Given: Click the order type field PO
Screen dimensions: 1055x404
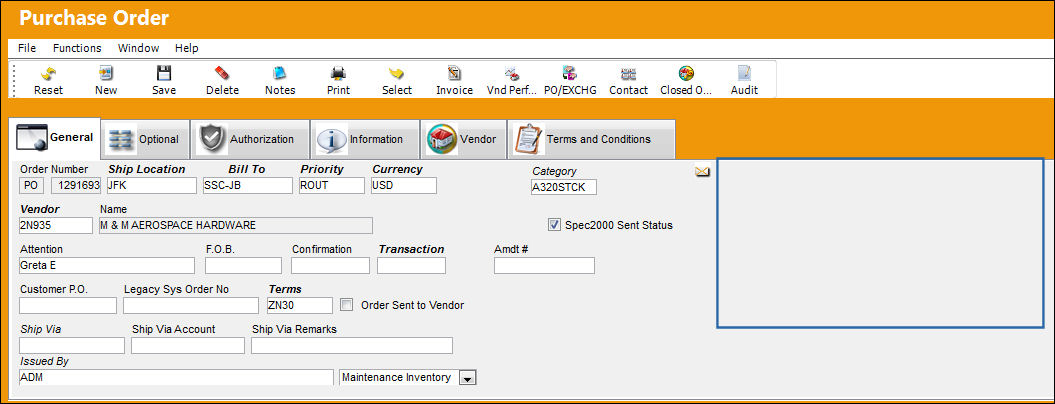Looking at the screenshot, I should coord(31,186).
